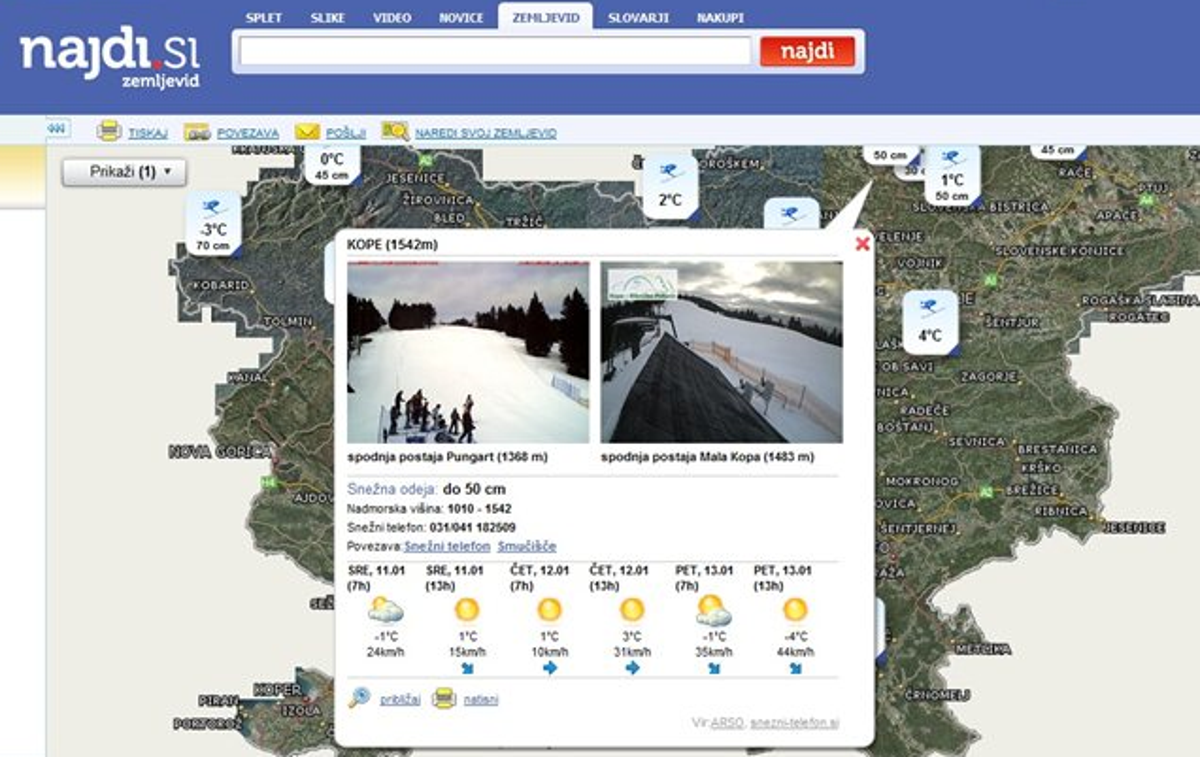Screen dimensions: 1200x757
Task: Click the POŠLJI link
Action: click(x=346, y=133)
